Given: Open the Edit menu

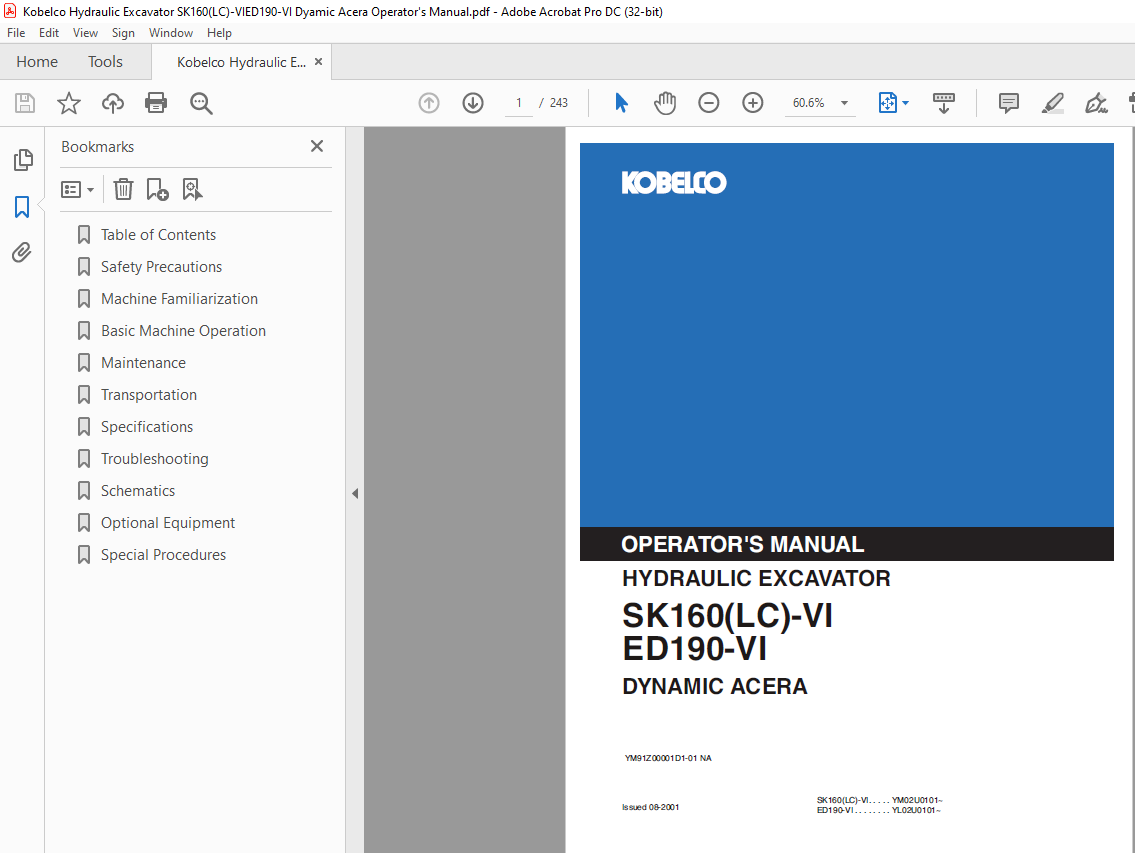Looking at the screenshot, I should pyautogui.click(x=48, y=33).
